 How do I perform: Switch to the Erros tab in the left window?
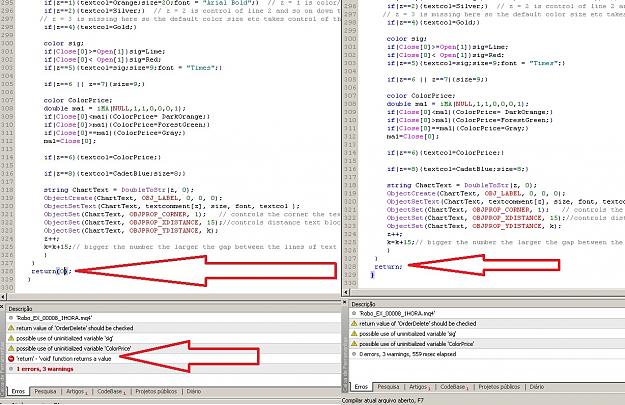18,391
